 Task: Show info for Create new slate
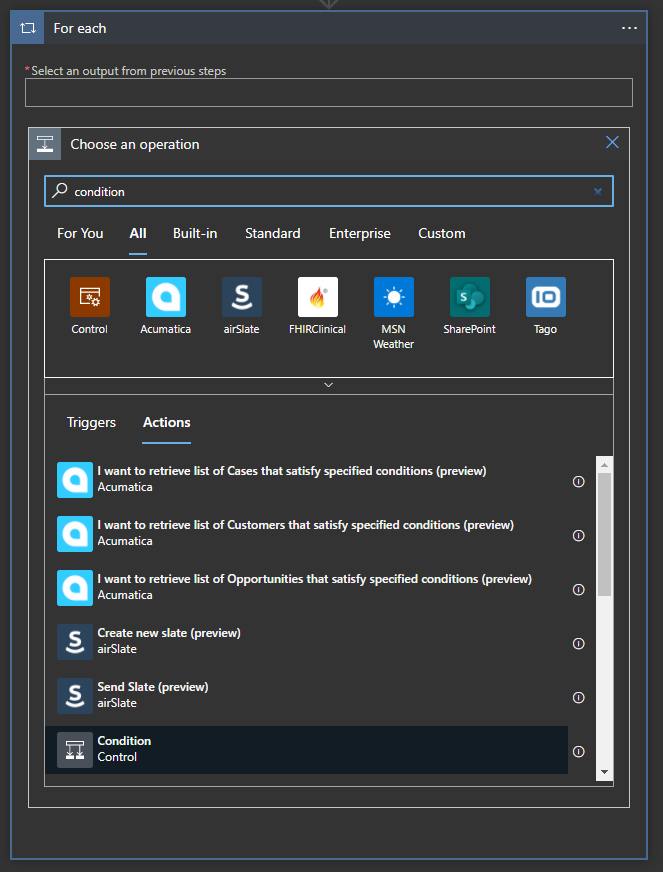(x=578, y=643)
